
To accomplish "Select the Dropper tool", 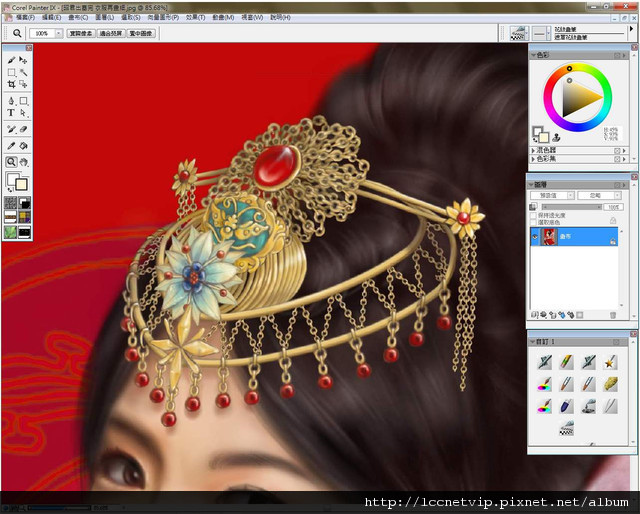I will pyautogui.click(x=11, y=145).
